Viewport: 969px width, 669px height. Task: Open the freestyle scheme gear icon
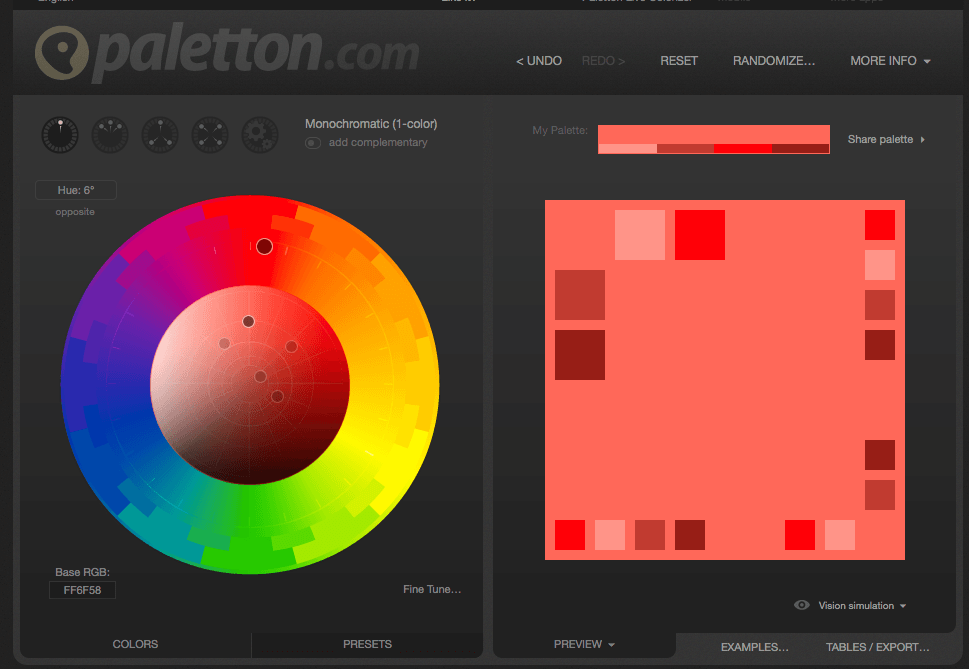[x=259, y=134]
